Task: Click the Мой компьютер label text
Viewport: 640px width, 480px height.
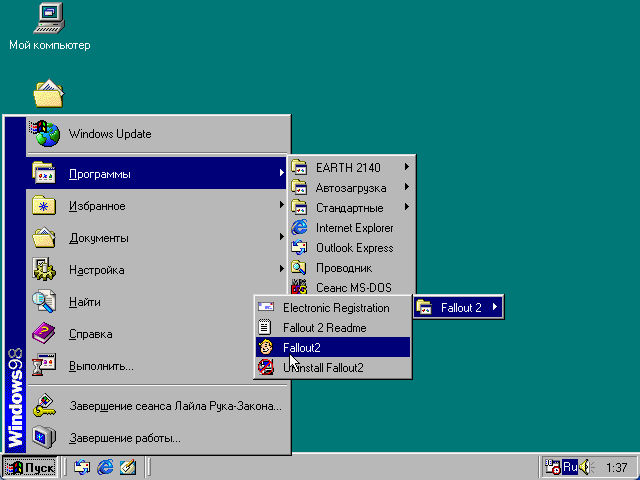Action: 49,45
